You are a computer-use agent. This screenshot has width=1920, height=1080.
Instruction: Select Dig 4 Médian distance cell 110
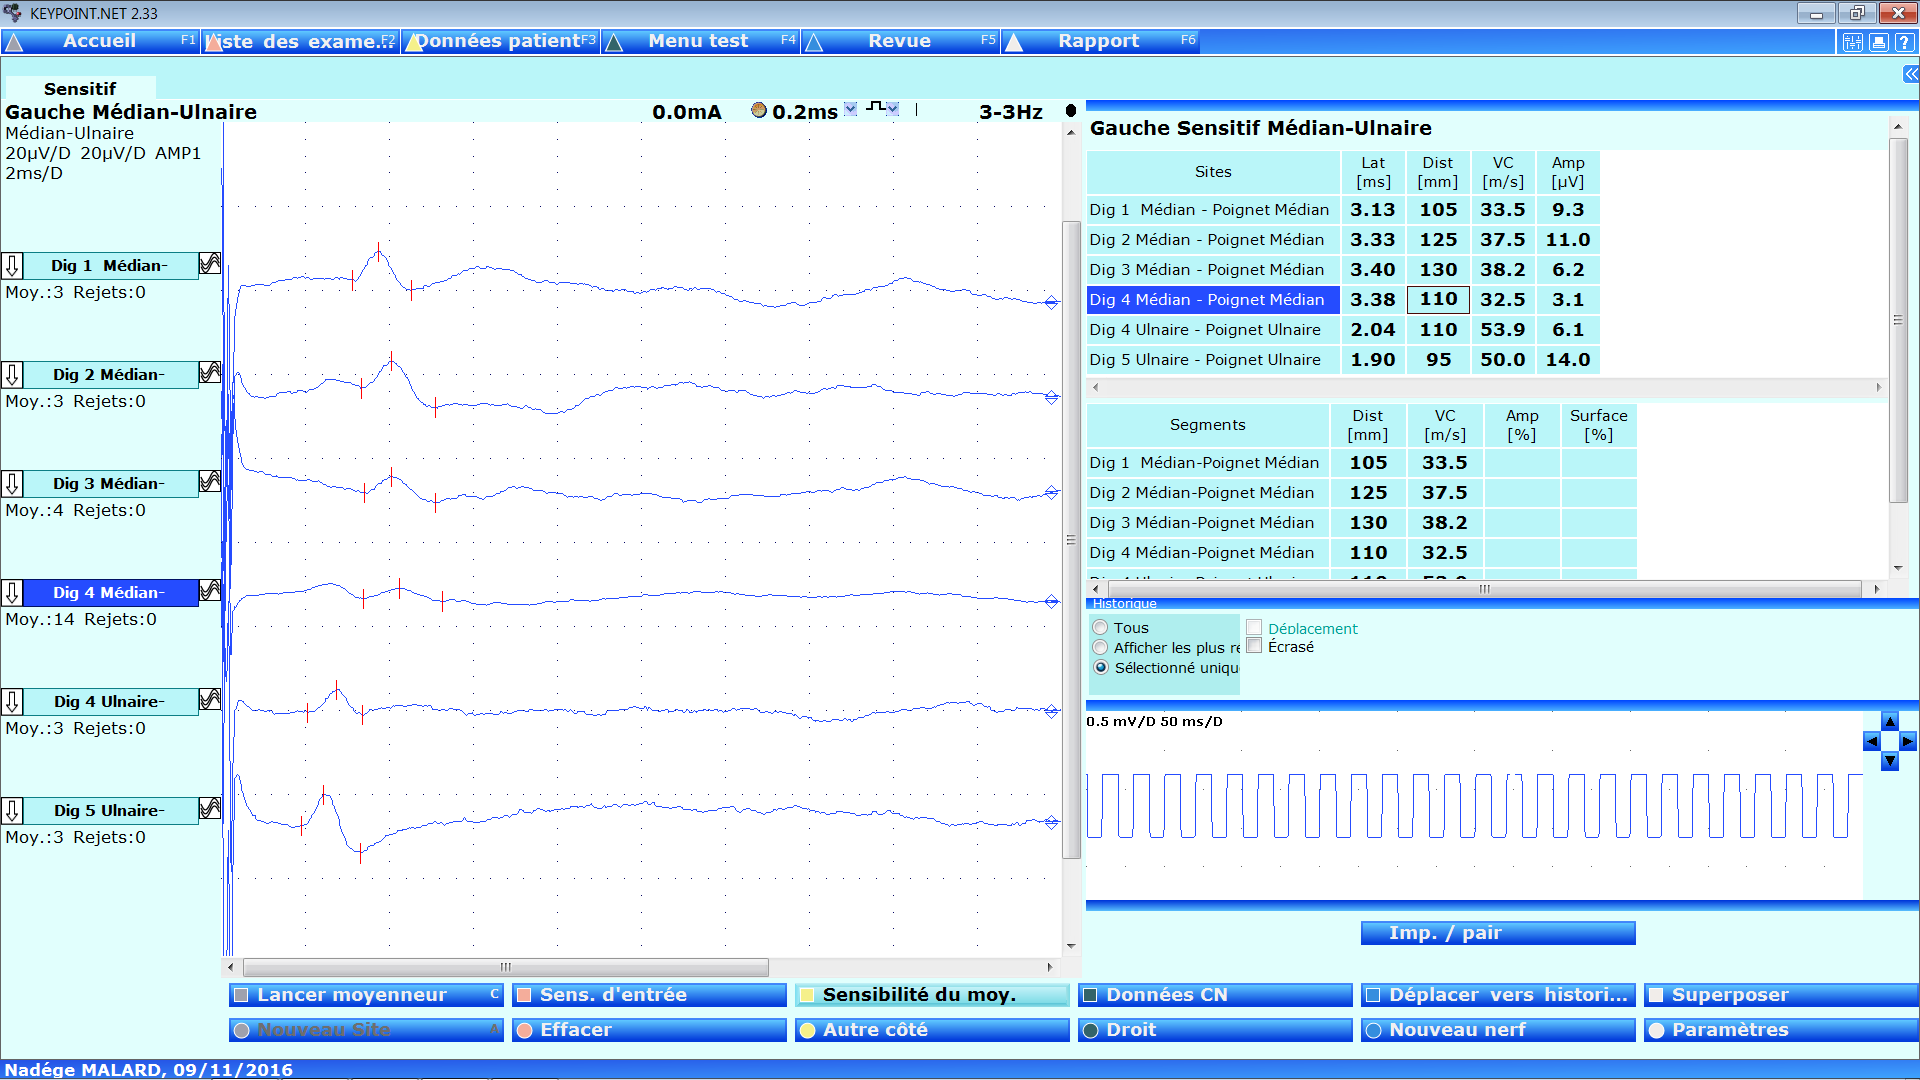tap(1438, 299)
